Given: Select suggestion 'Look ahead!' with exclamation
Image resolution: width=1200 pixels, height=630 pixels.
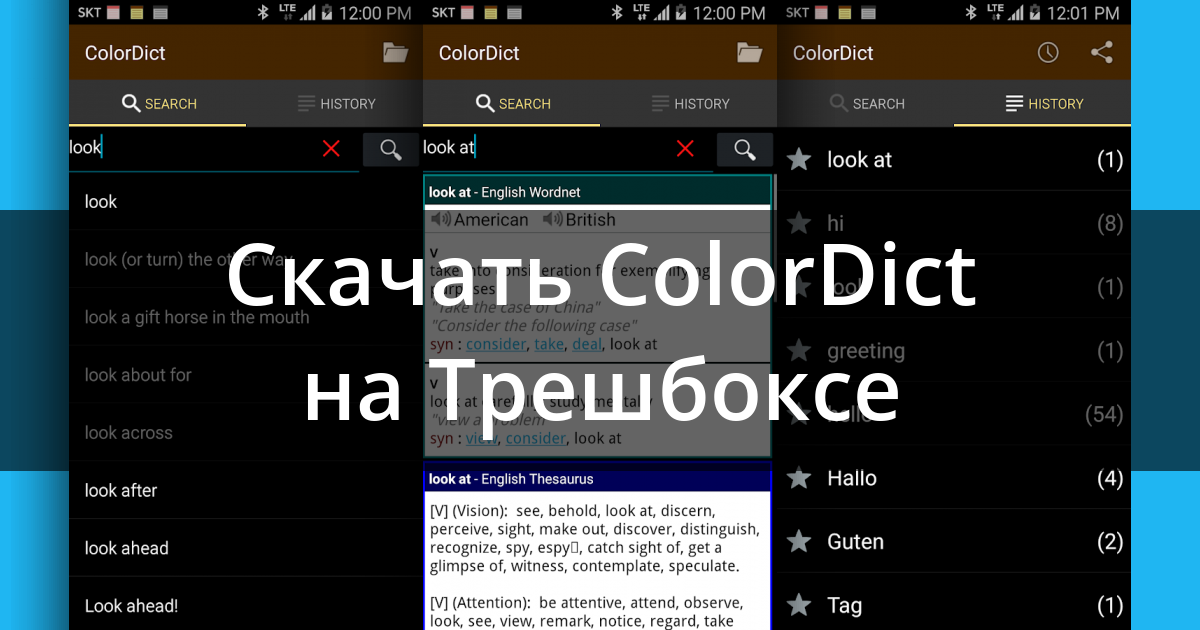Looking at the screenshot, I should pyautogui.click(x=246, y=606).
